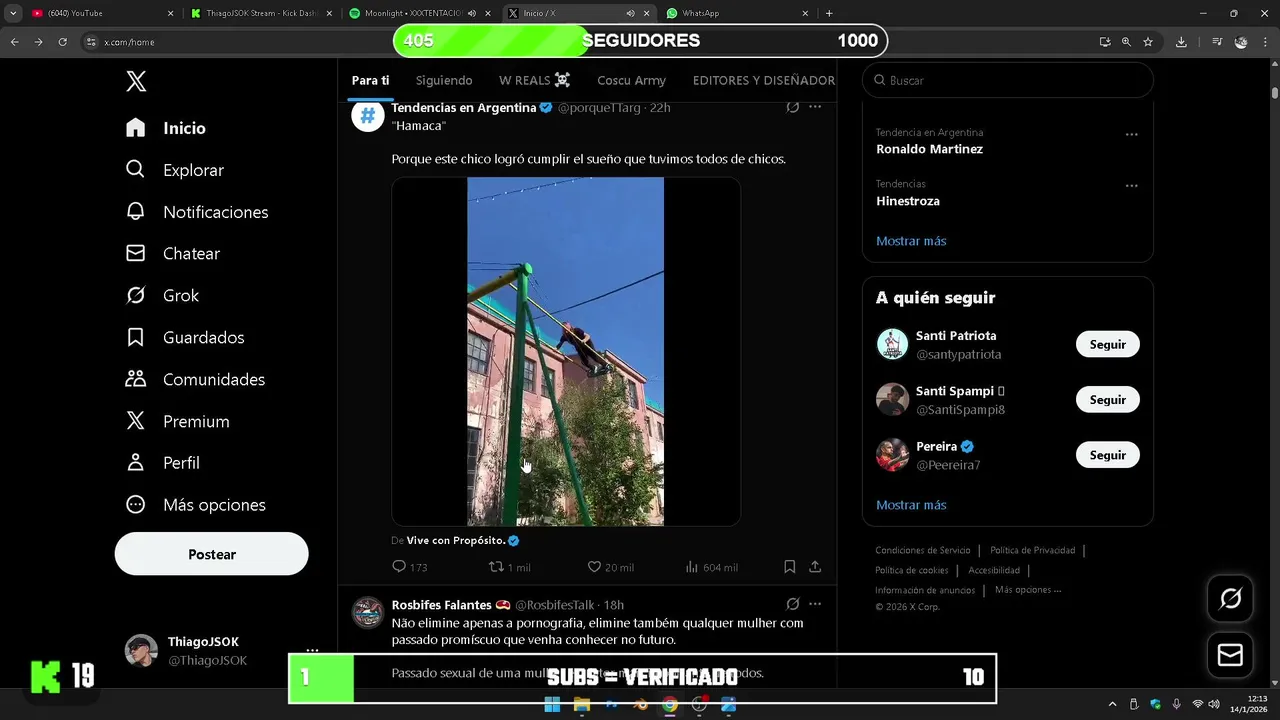Reply to the Hamaca post with 173 comments
The image size is (1280, 720).
[410, 567]
